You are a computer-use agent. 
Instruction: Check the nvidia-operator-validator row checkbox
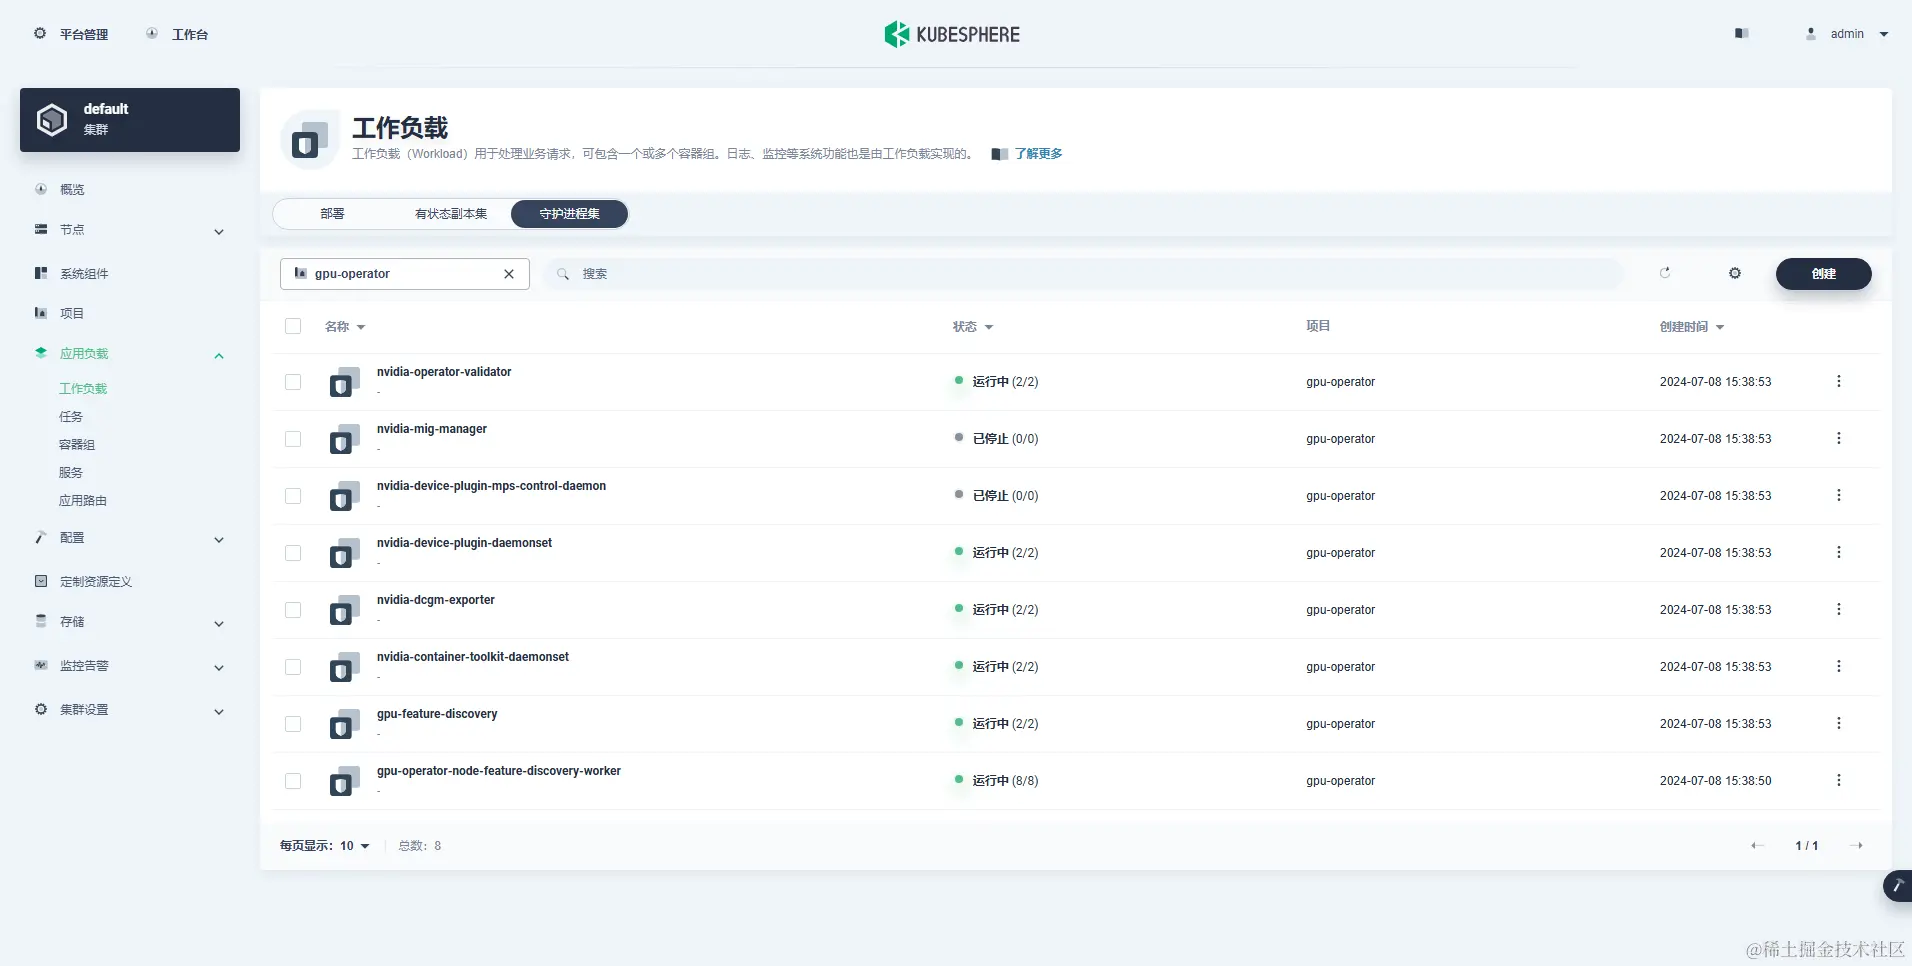click(293, 382)
